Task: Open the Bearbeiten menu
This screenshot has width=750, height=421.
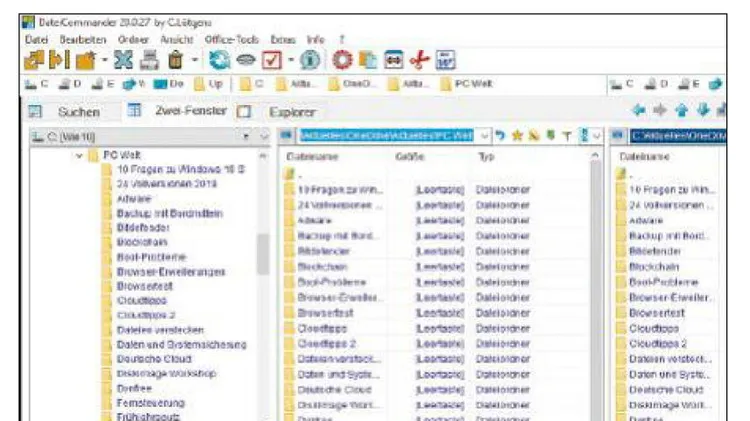Action: pos(83,40)
